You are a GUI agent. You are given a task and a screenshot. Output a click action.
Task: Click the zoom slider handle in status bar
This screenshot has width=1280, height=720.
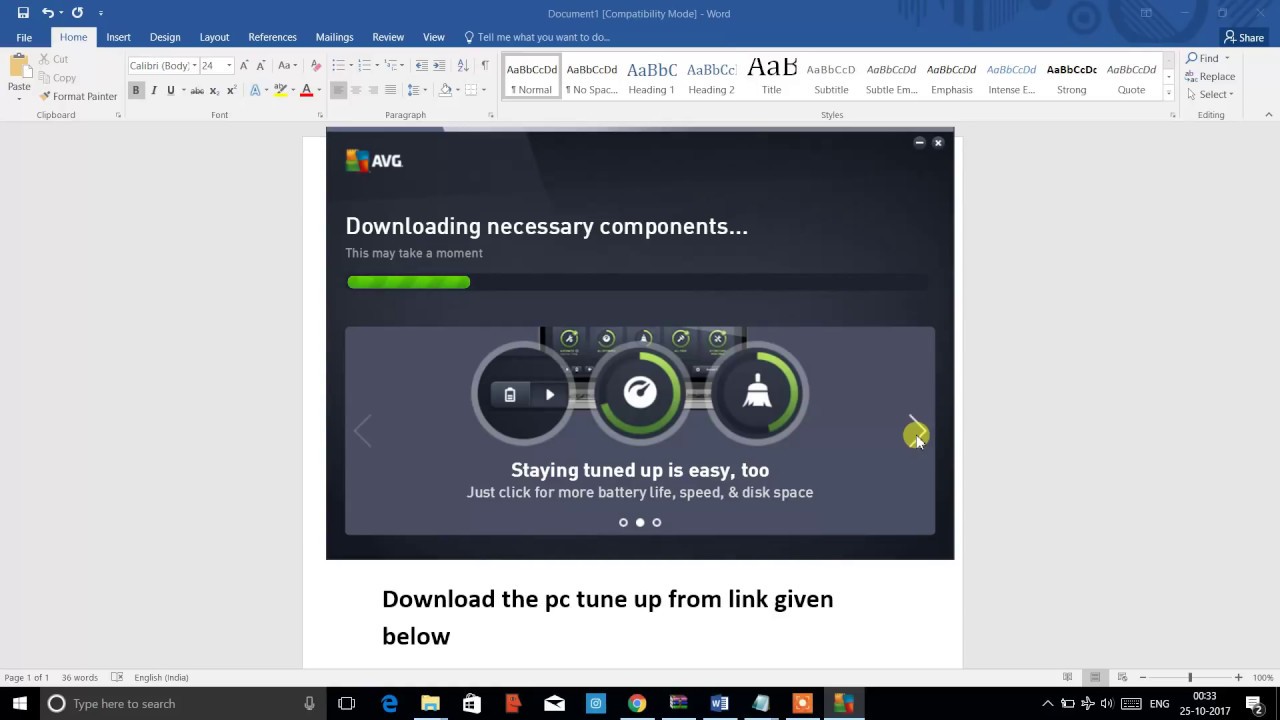(1190, 677)
